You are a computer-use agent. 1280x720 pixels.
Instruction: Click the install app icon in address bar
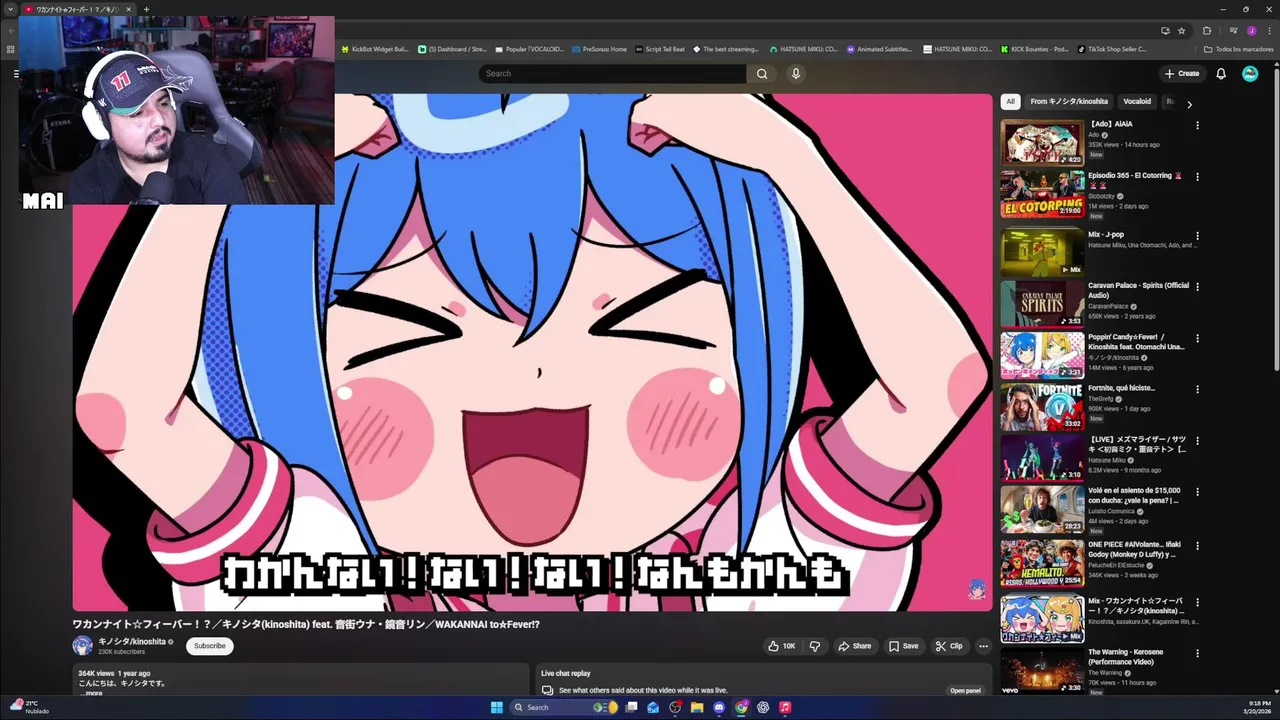pyautogui.click(x=1165, y=30)
